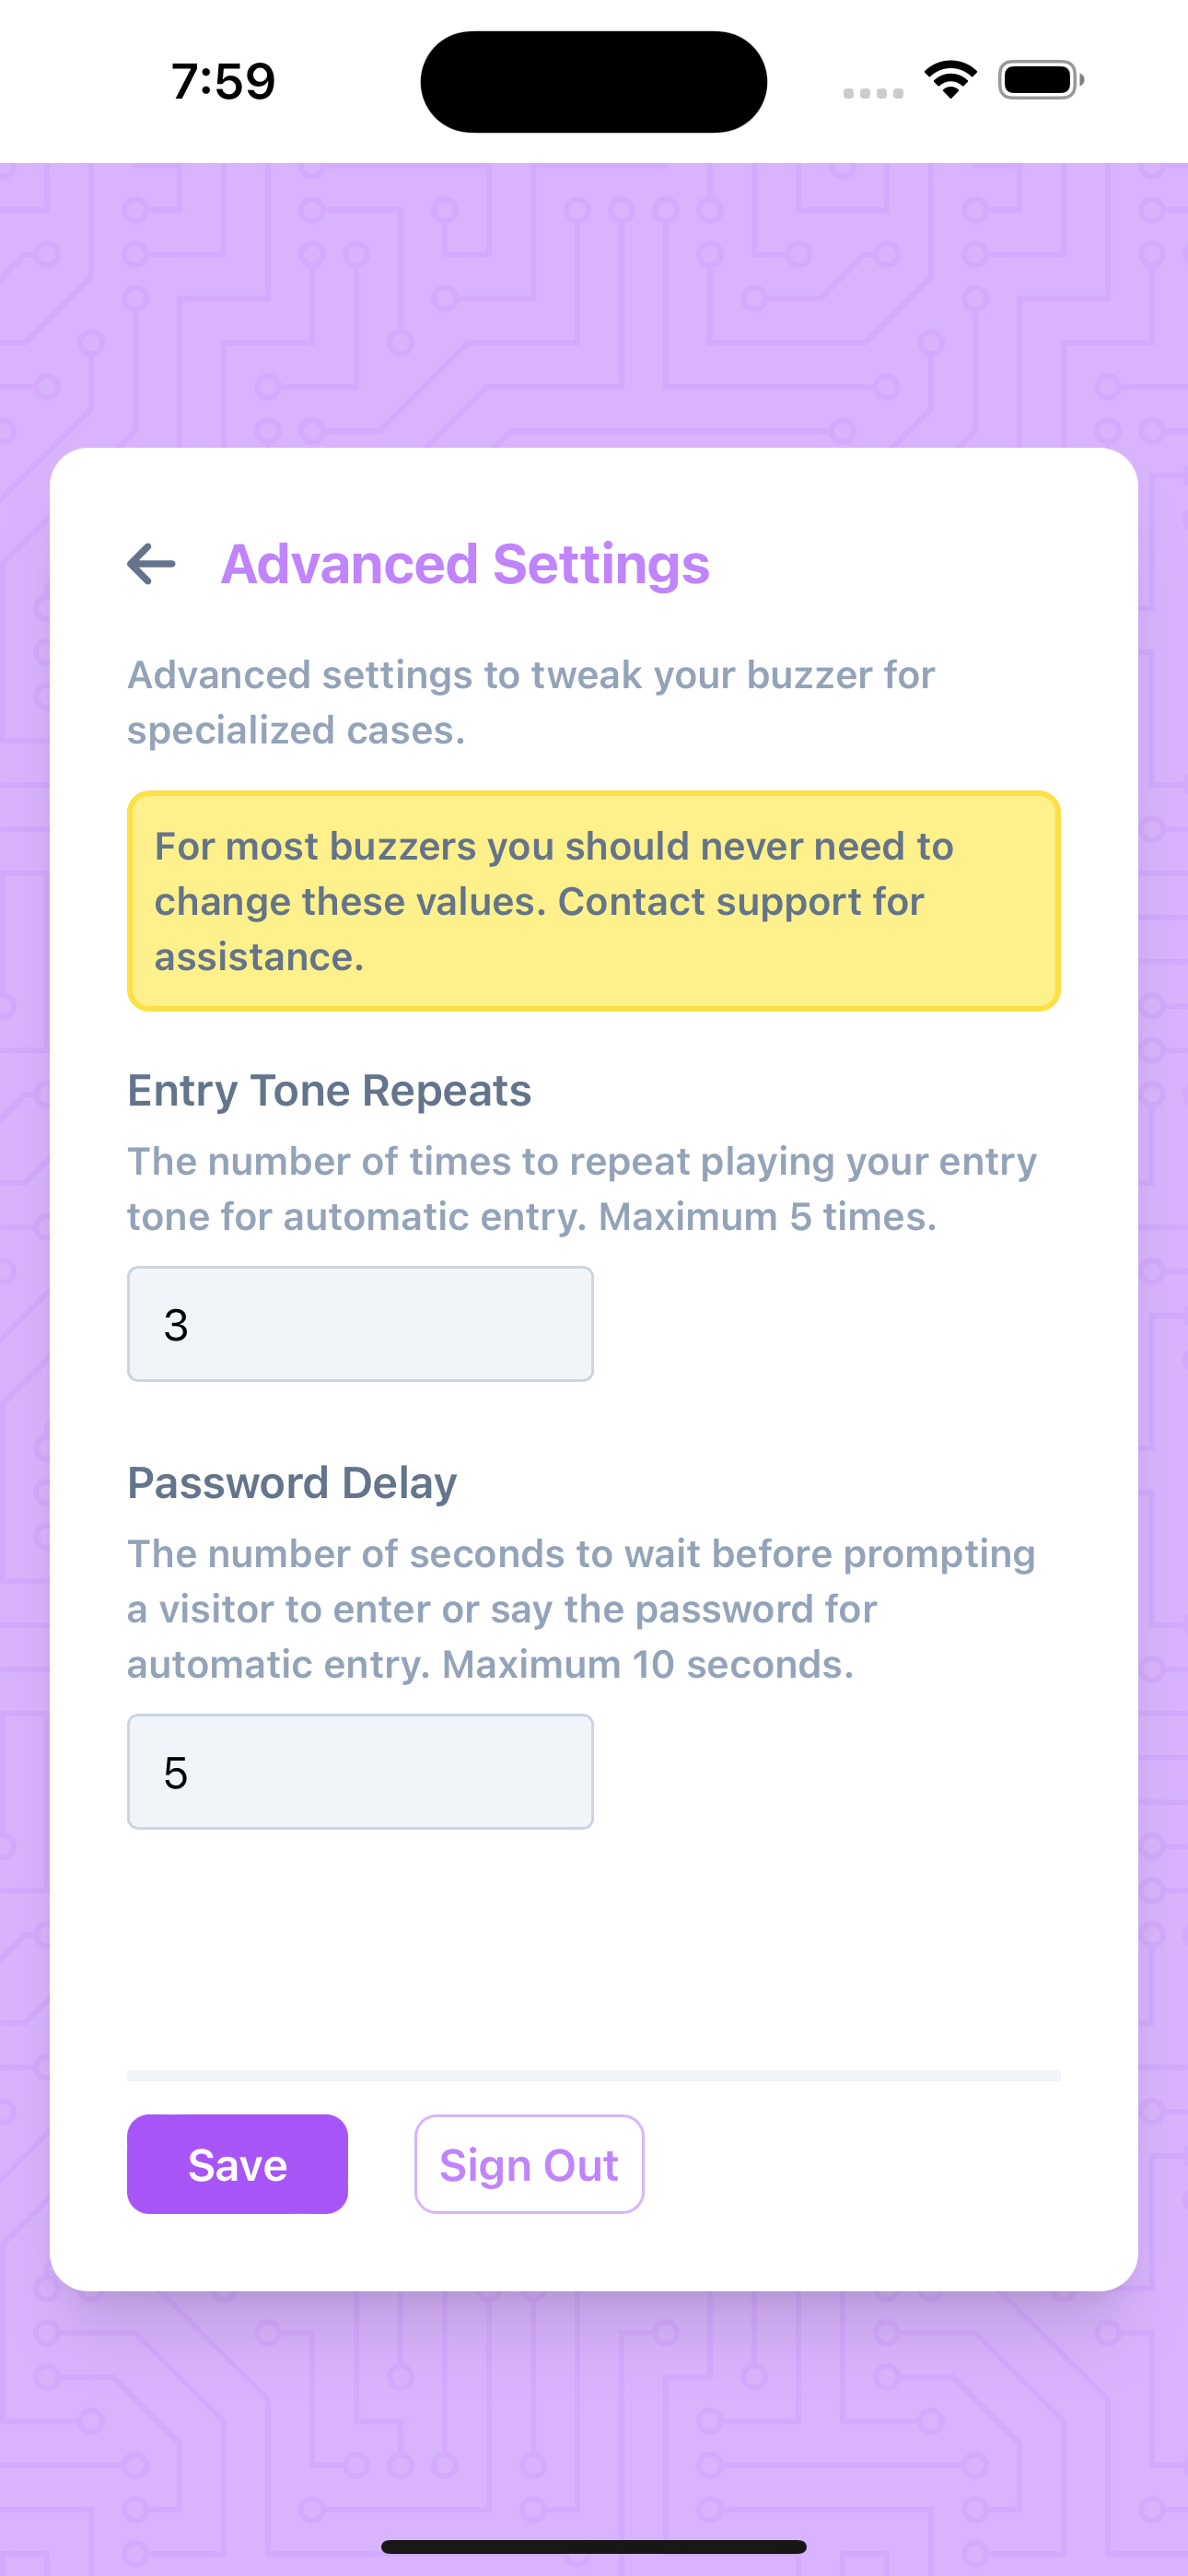Focus the Password Delay input field
1188x2576 pixels.
click(360, 1772)
